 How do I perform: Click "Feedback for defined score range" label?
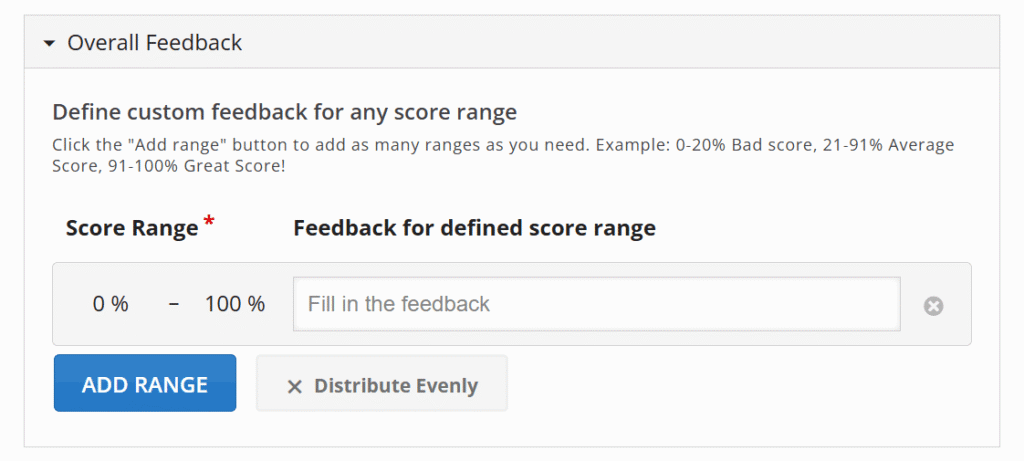point(474,228)
